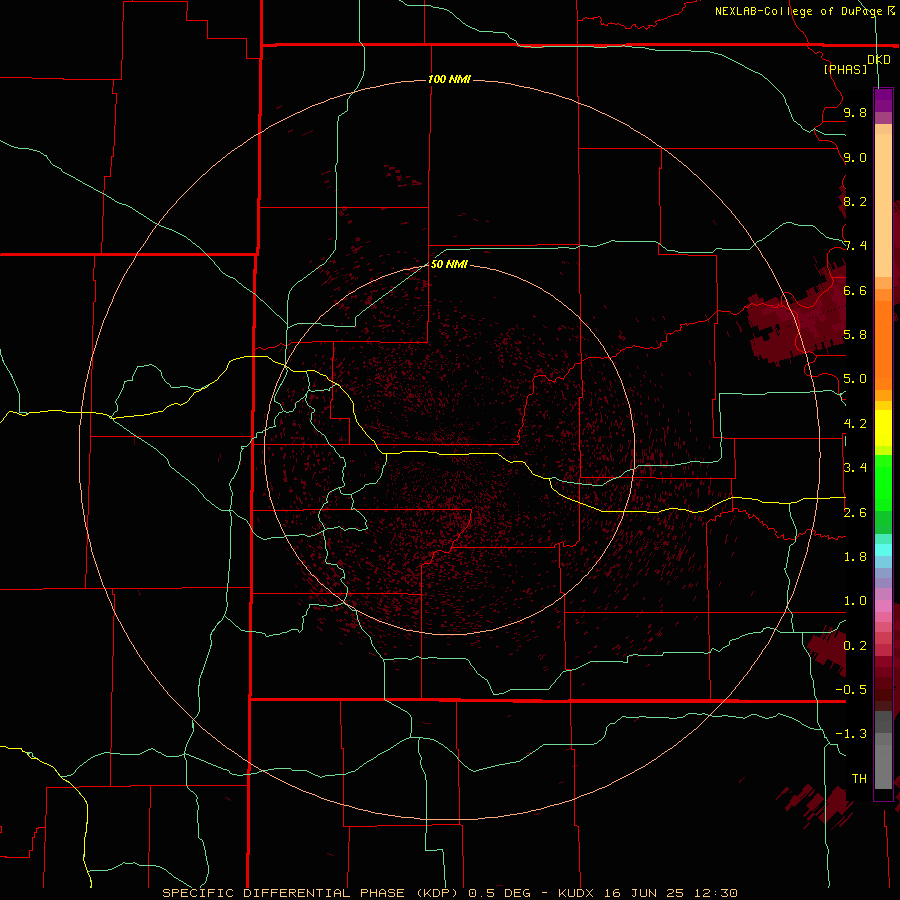Viewport: 900px width, 900px height.
Task: Select the '100 NMI' range ring label
Action: (x=449, y=79)
